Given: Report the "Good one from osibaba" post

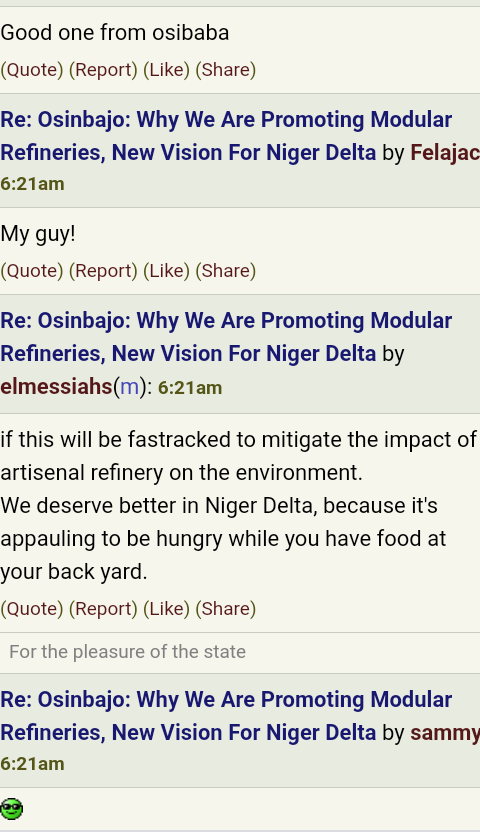Looking at the screenshot, I should pos(103,70).
